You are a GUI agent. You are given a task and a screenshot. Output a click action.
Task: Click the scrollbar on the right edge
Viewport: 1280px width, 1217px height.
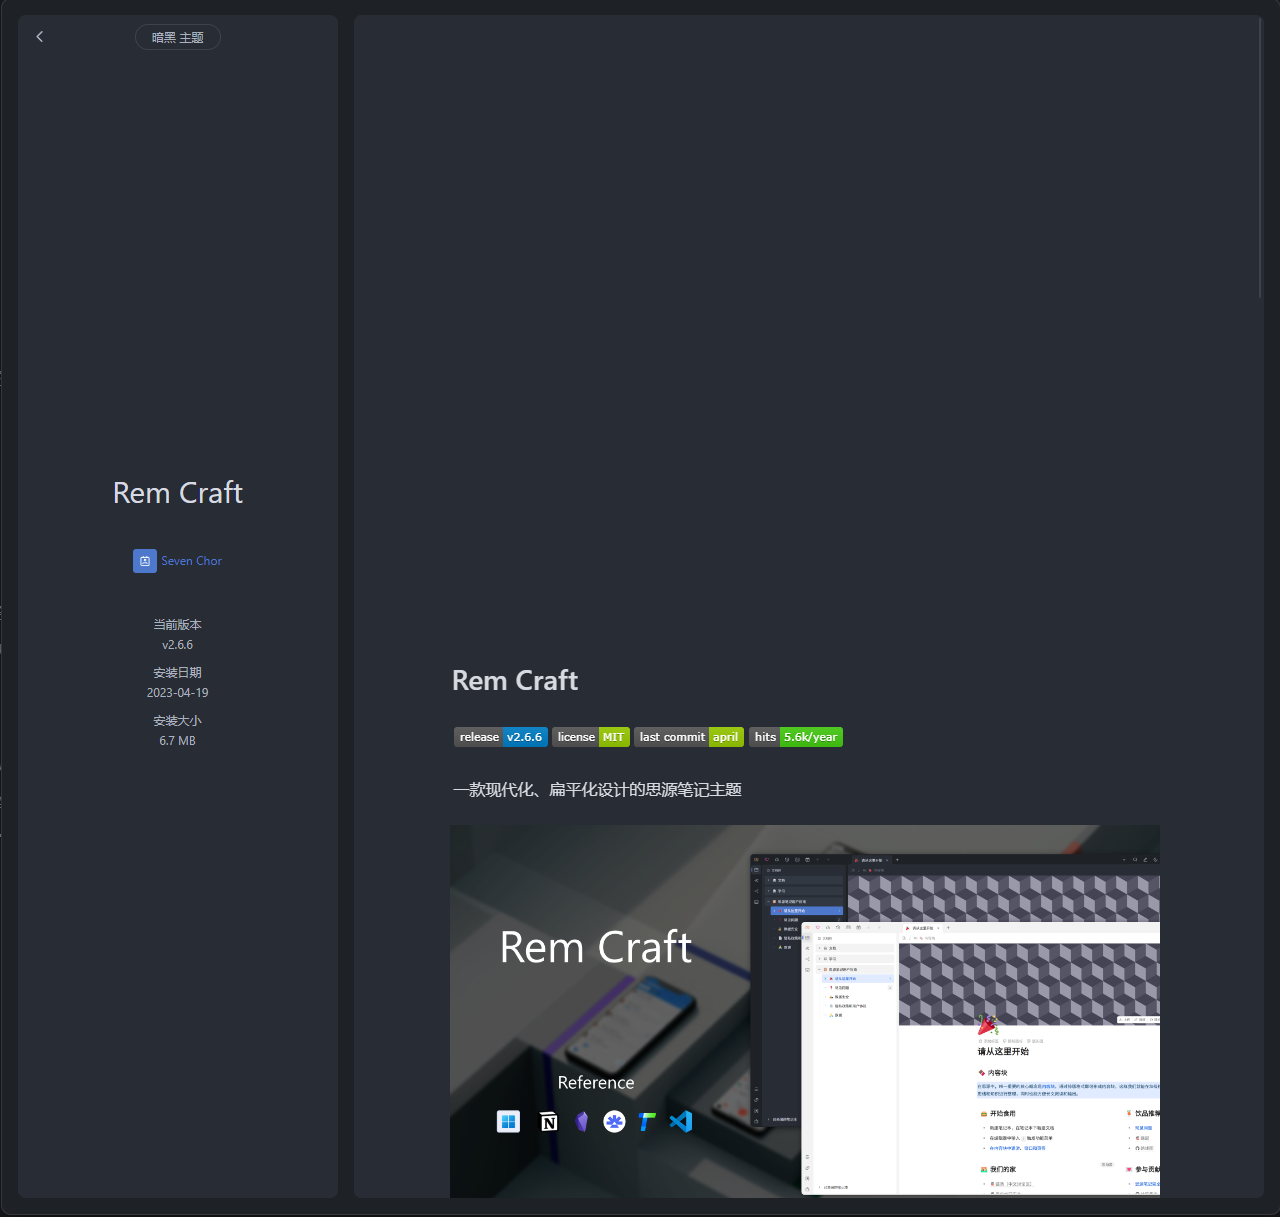tap(1262, 160)
